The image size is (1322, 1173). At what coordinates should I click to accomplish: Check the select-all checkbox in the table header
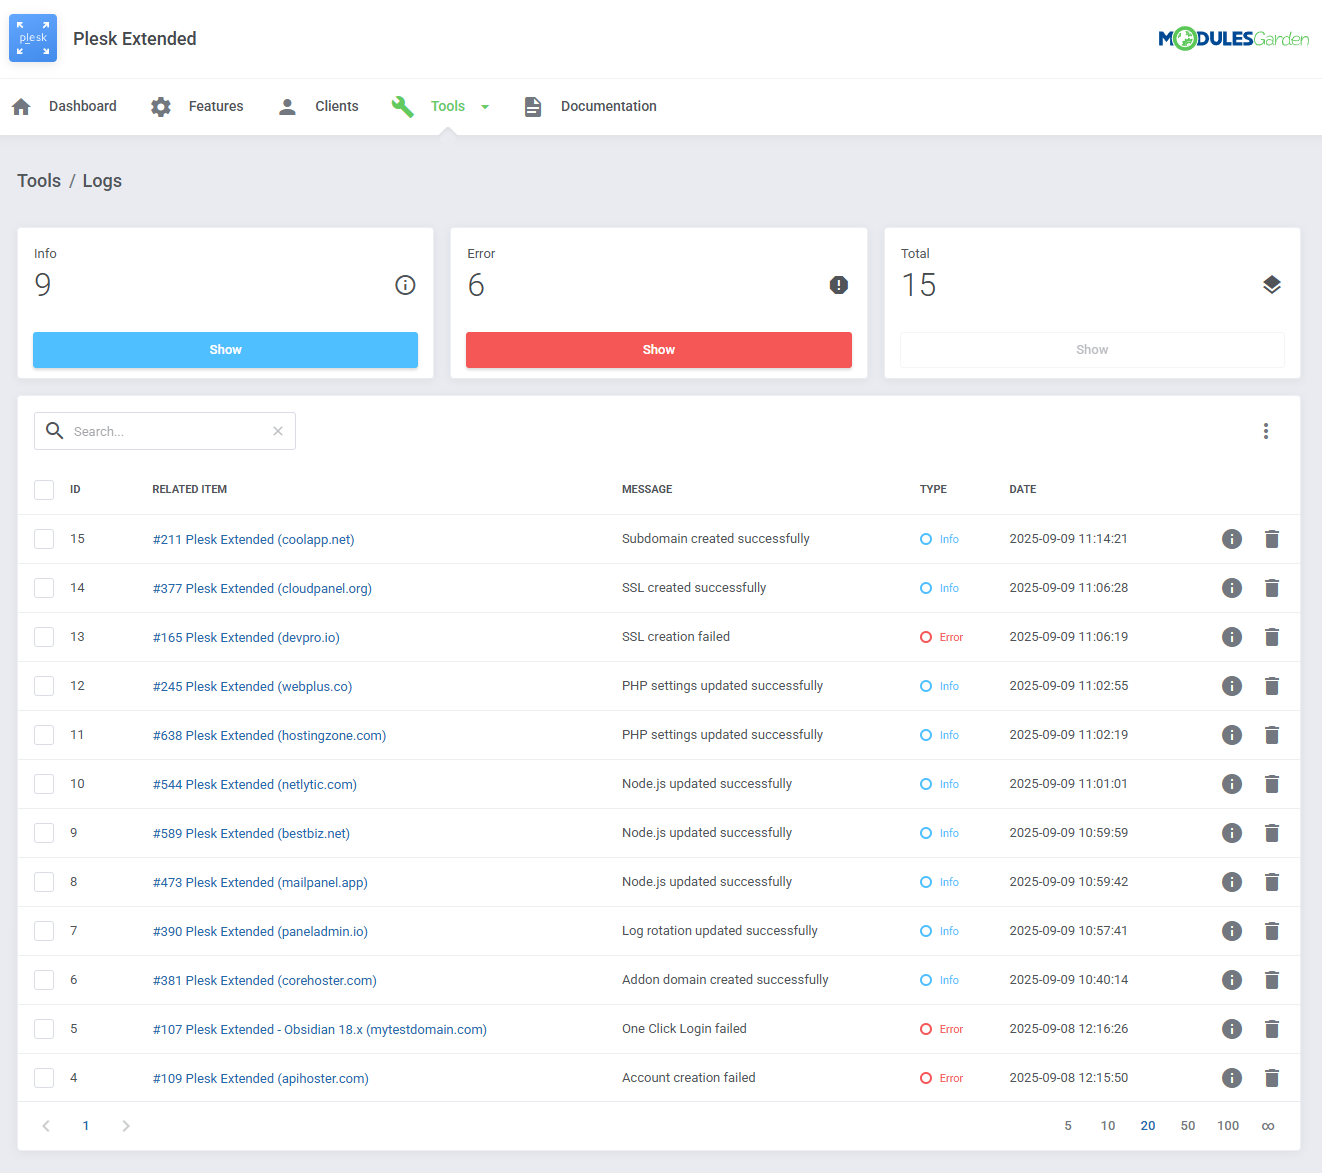click(x=43, y=489)
